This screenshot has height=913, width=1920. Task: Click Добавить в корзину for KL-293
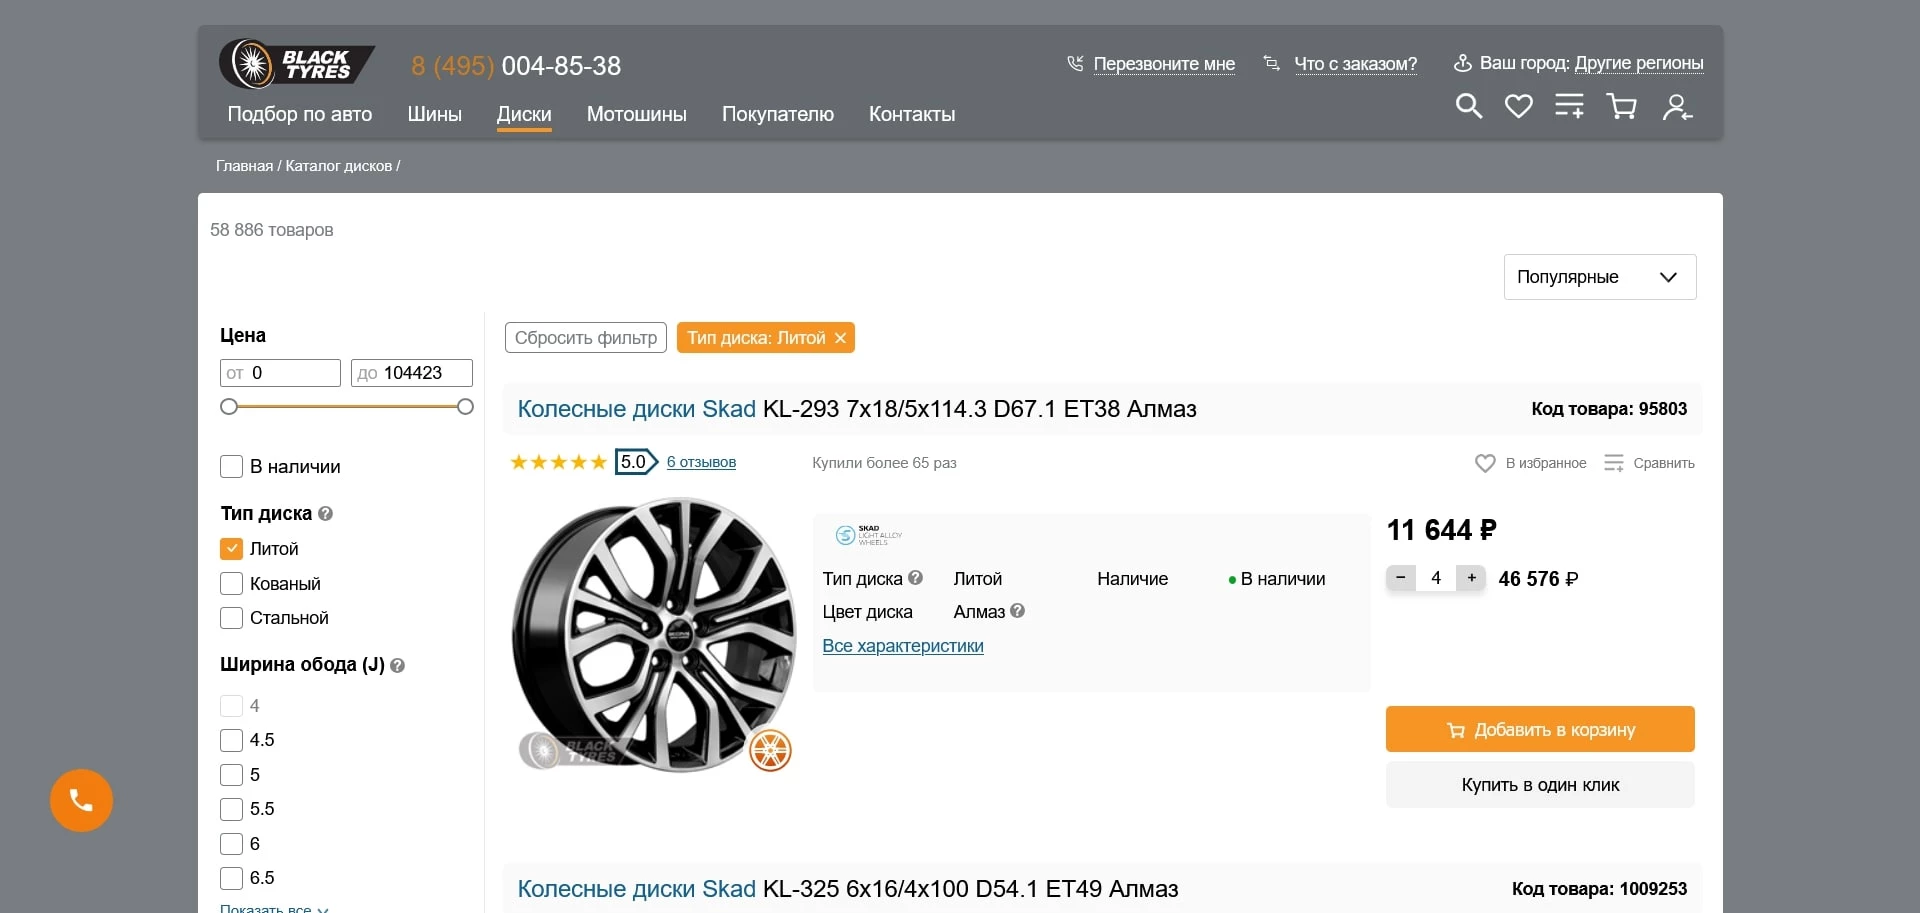1539,729
